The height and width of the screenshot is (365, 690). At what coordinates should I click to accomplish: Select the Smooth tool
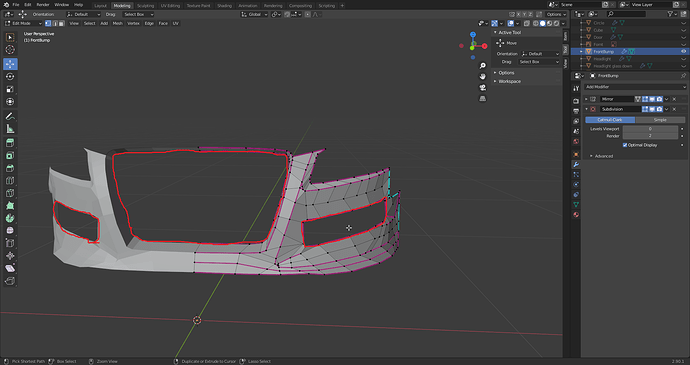click(x=10, y=230)
